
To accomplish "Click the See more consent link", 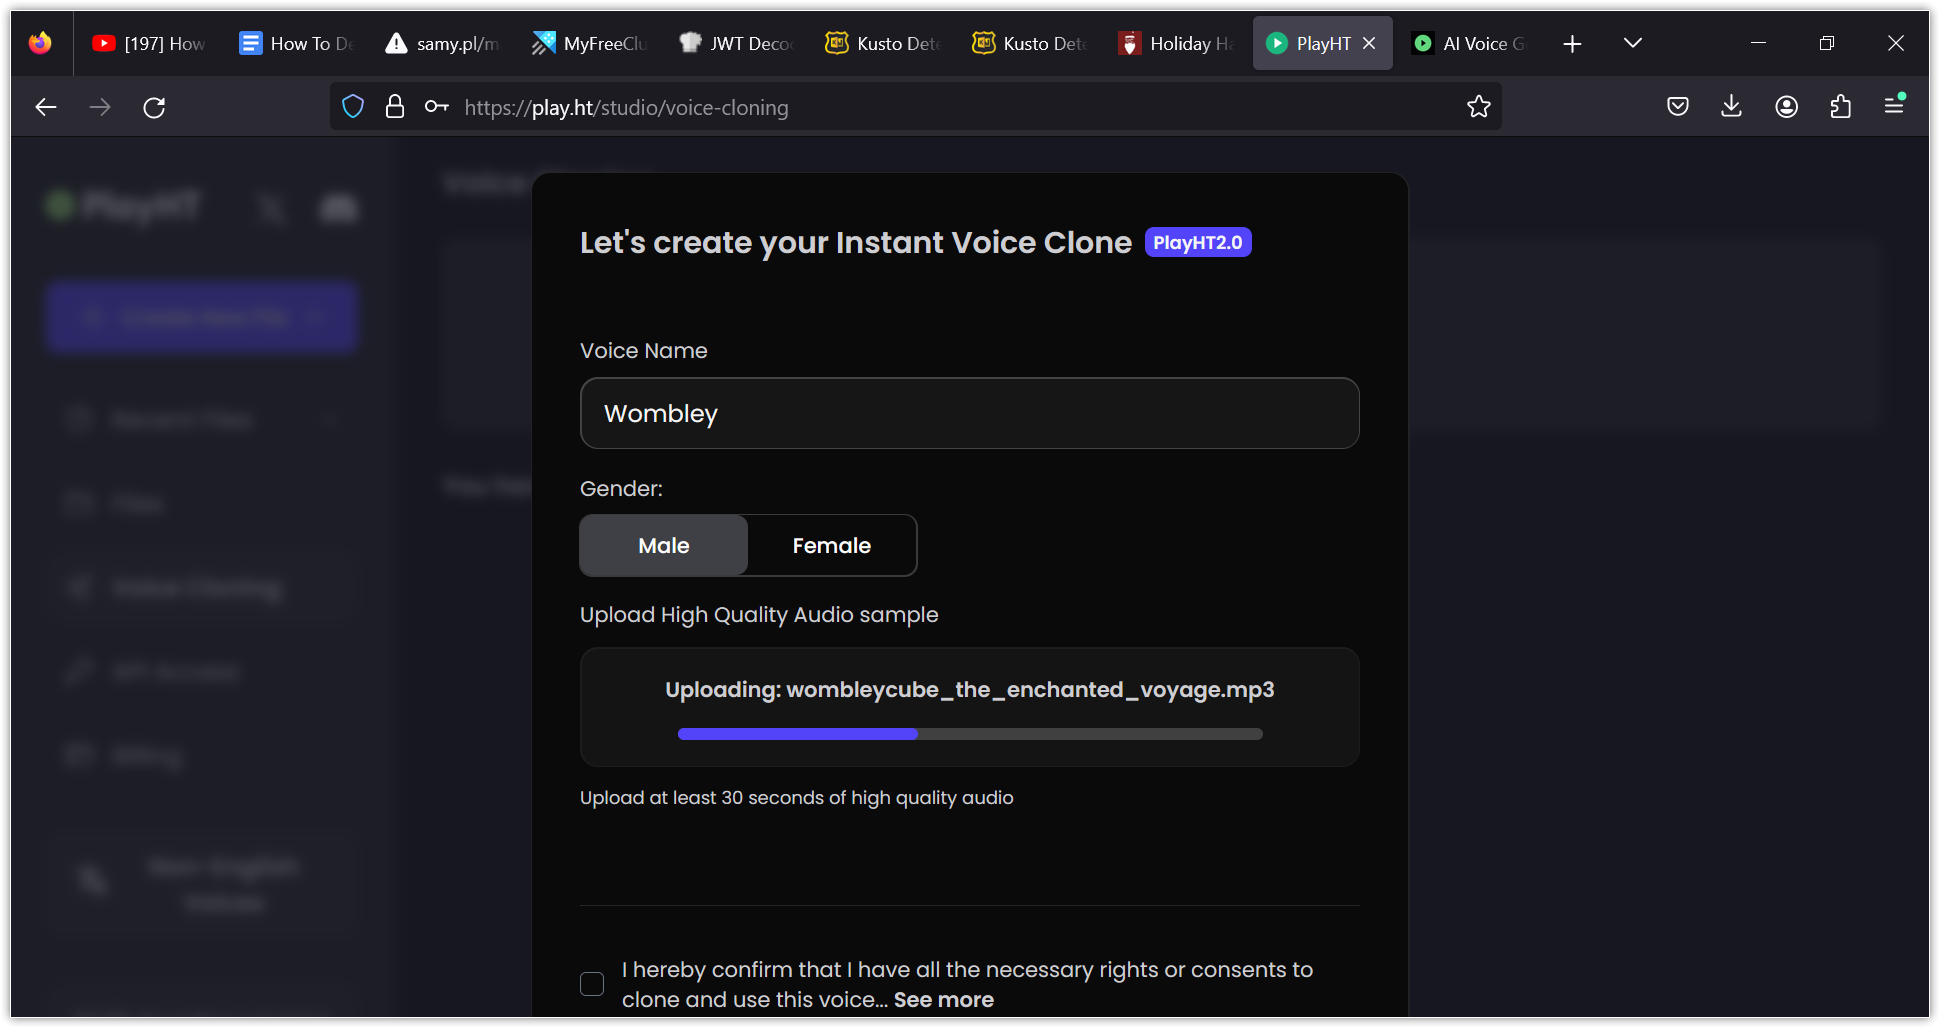I will (x=943, y=1000).
